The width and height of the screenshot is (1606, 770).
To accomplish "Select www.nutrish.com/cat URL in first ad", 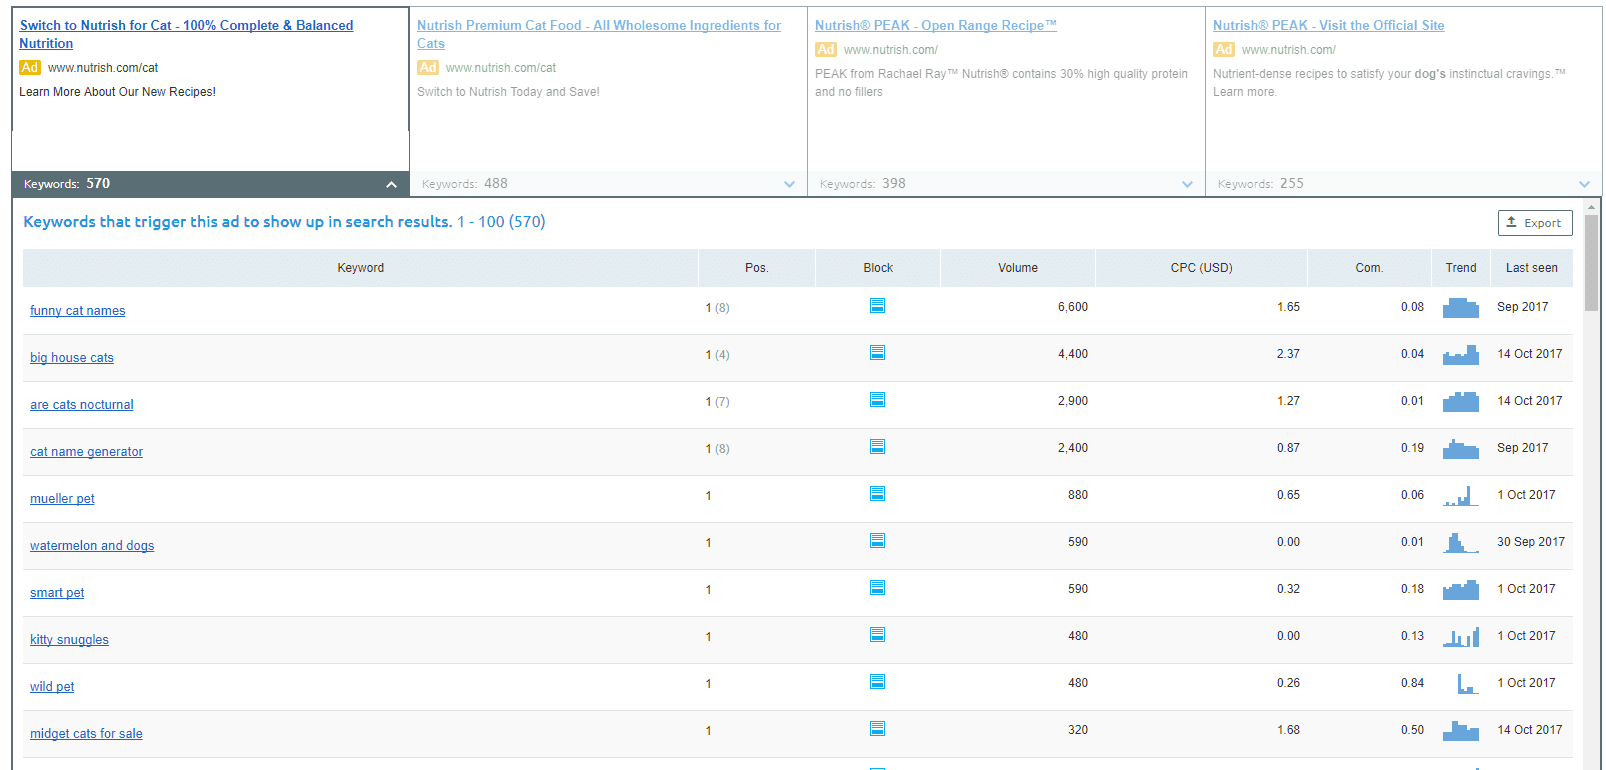I will 103,68.
